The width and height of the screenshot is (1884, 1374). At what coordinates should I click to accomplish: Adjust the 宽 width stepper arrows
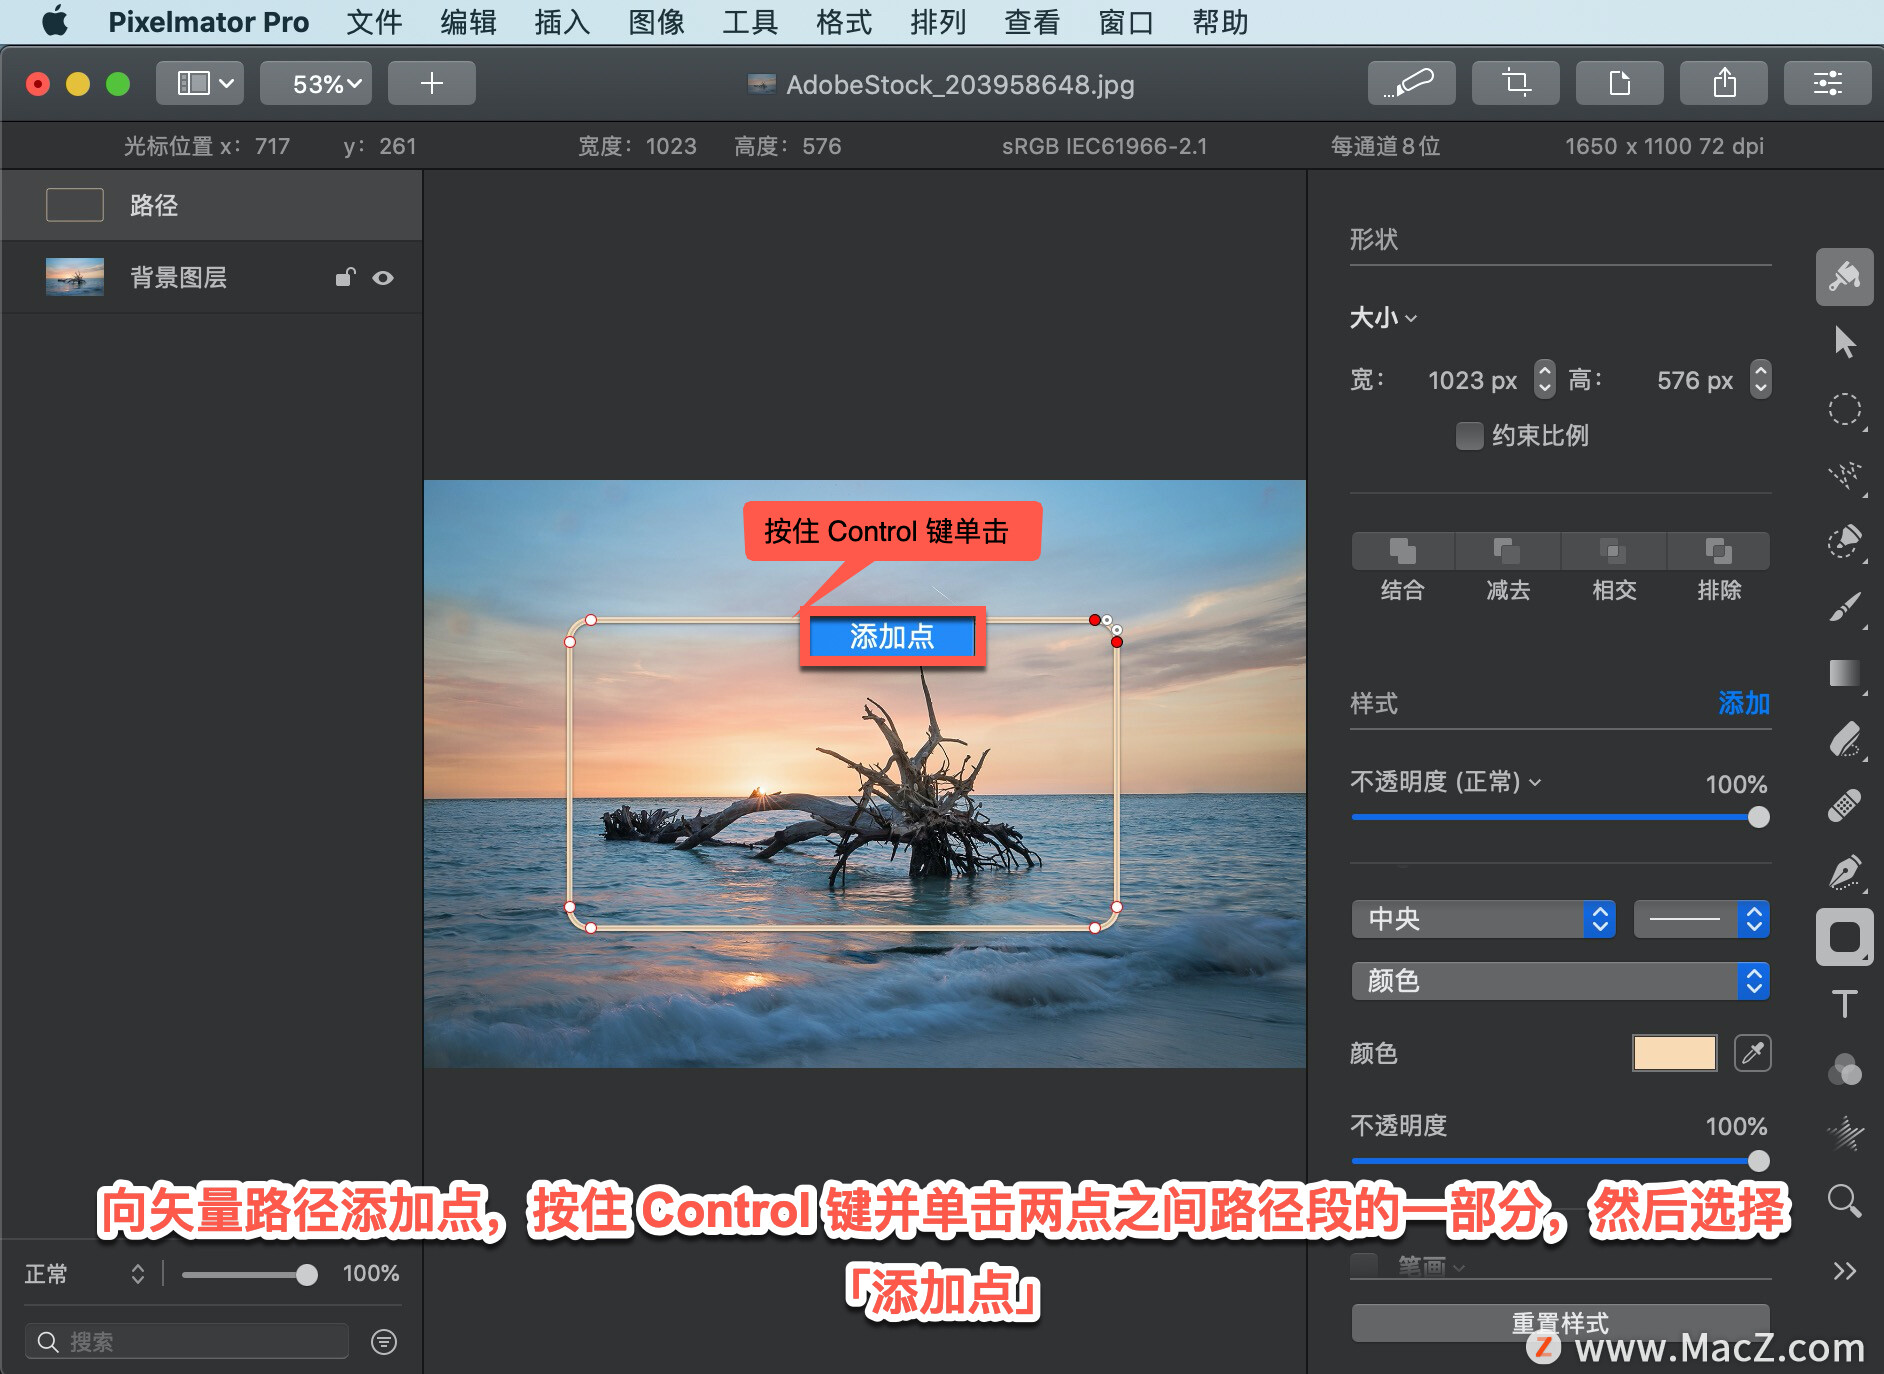coord(1545,379)
